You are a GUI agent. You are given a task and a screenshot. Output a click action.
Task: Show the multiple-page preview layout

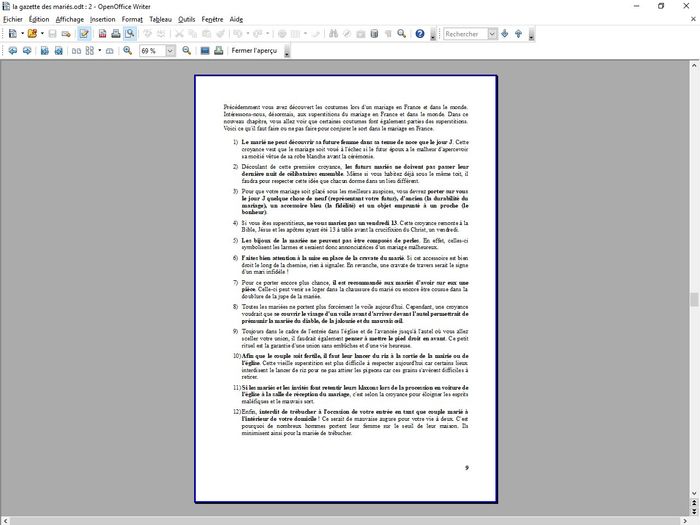click(x=90, y=51)
